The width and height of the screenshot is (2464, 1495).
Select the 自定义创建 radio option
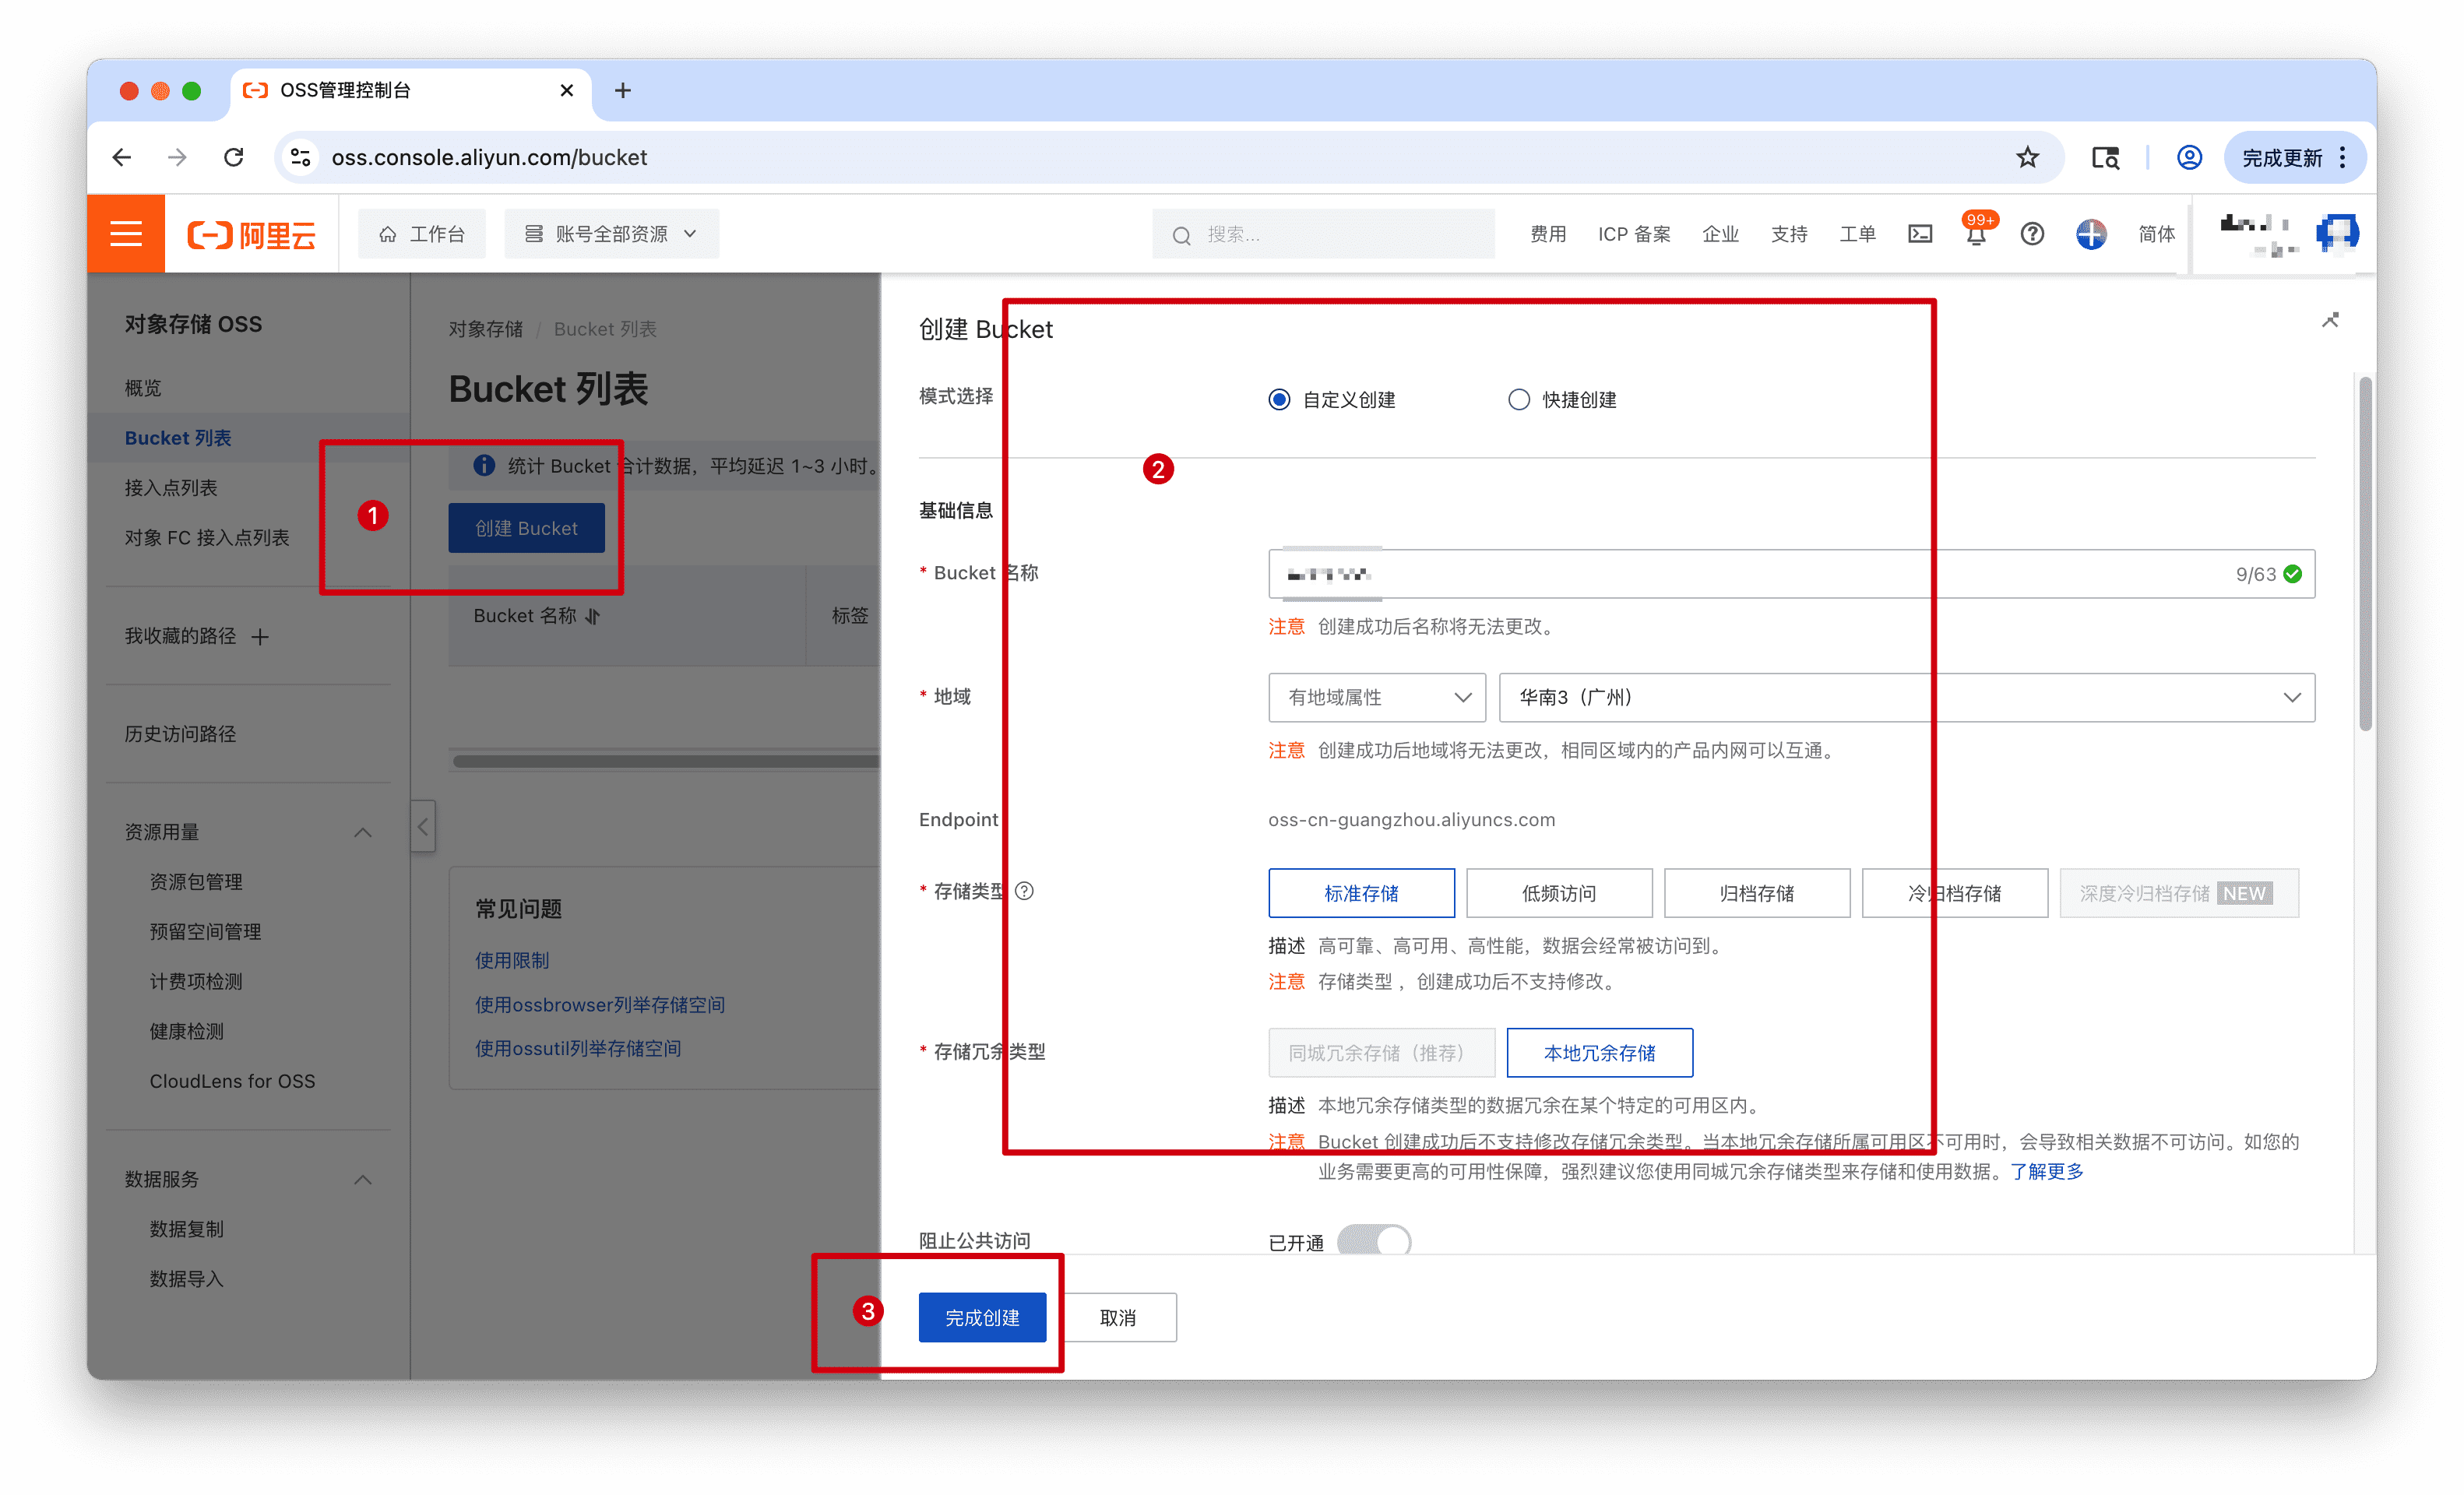point(1279,400)
